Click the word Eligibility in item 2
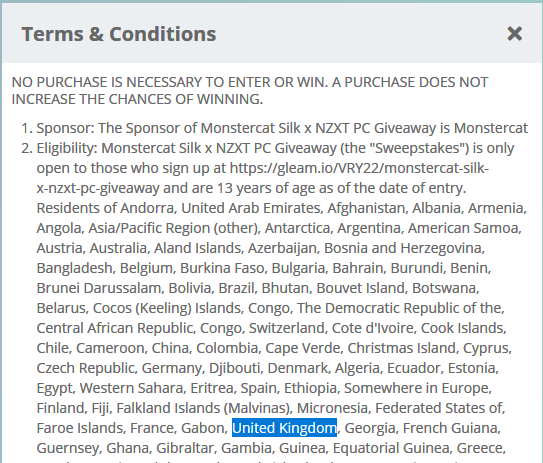Screen dimensions: 543x463 67,148
